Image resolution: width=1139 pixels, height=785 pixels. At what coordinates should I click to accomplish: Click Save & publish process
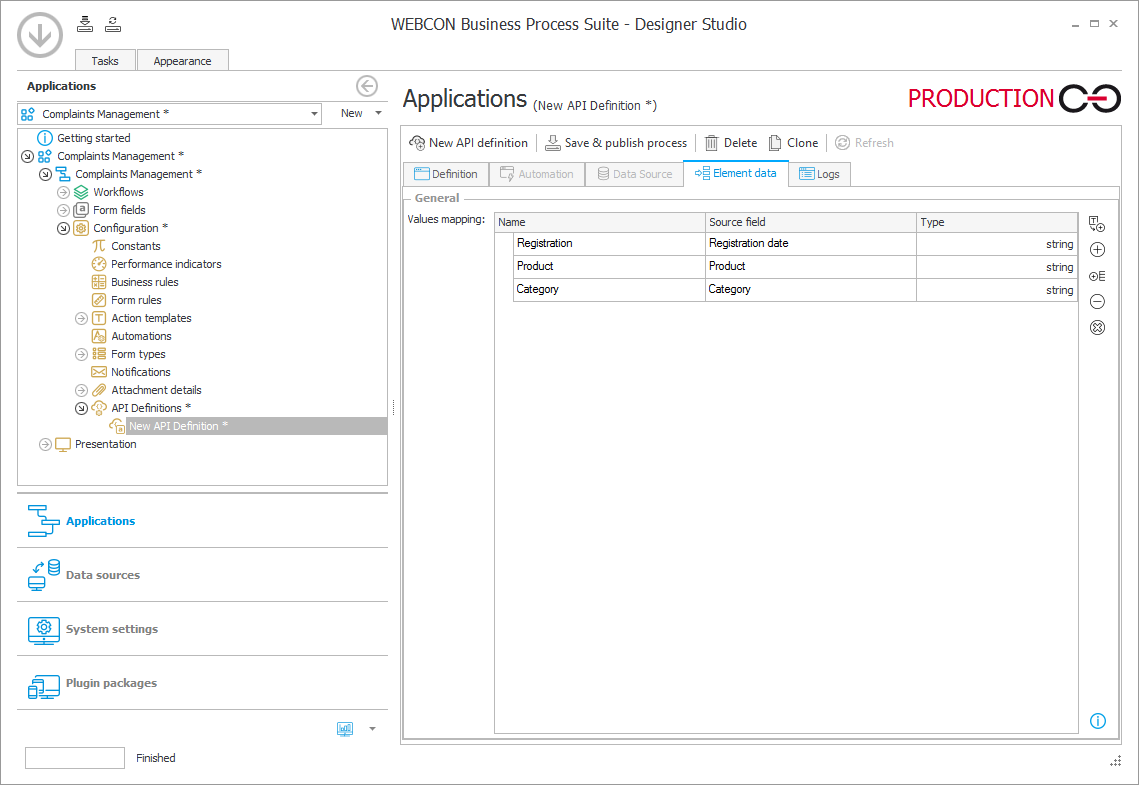(x=616, y=143)
